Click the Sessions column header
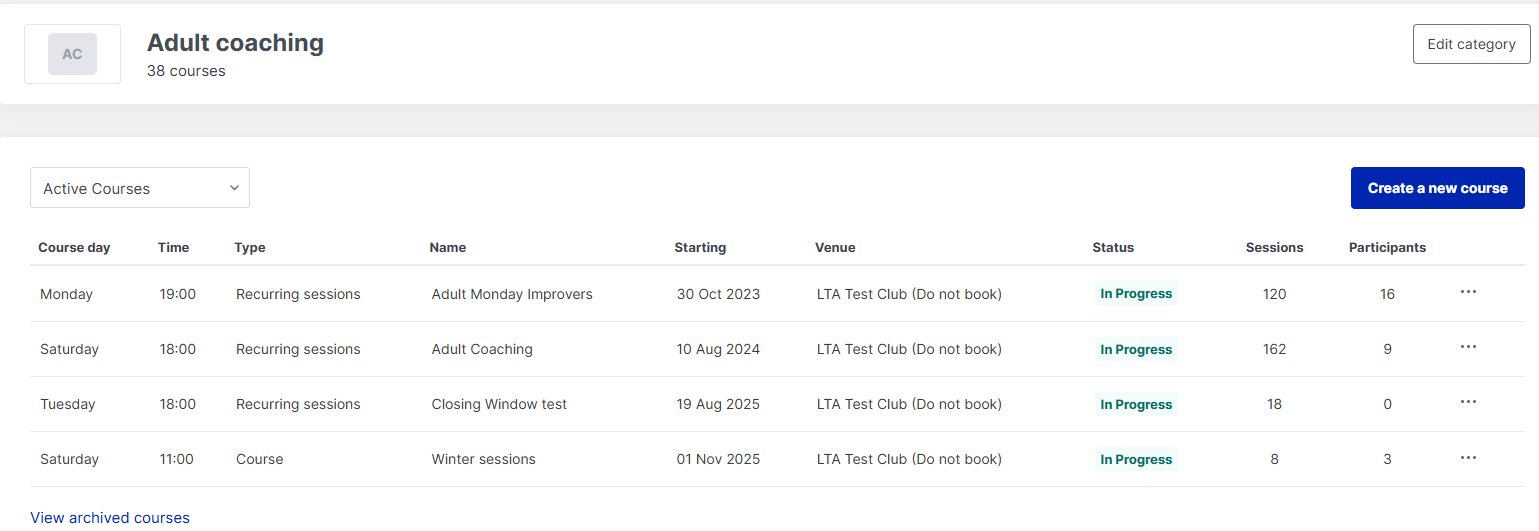 (1274, 247)
